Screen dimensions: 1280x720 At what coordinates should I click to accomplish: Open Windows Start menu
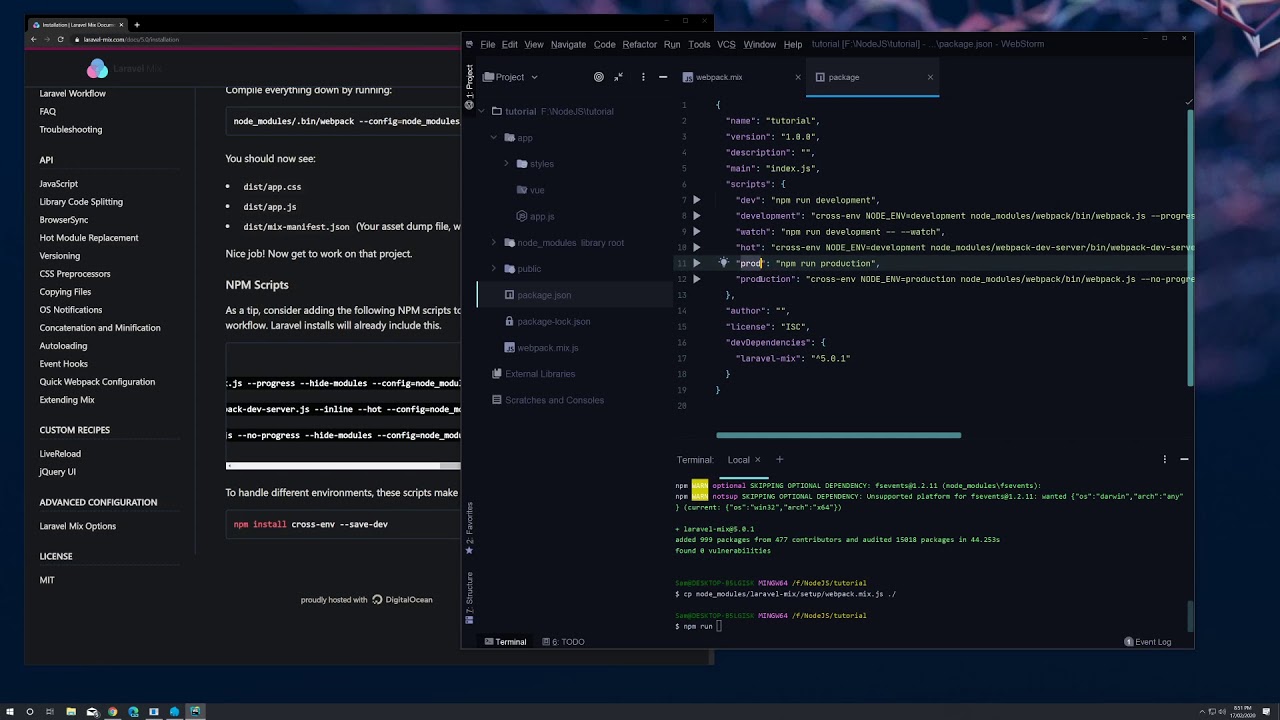(x=10, y=712)
